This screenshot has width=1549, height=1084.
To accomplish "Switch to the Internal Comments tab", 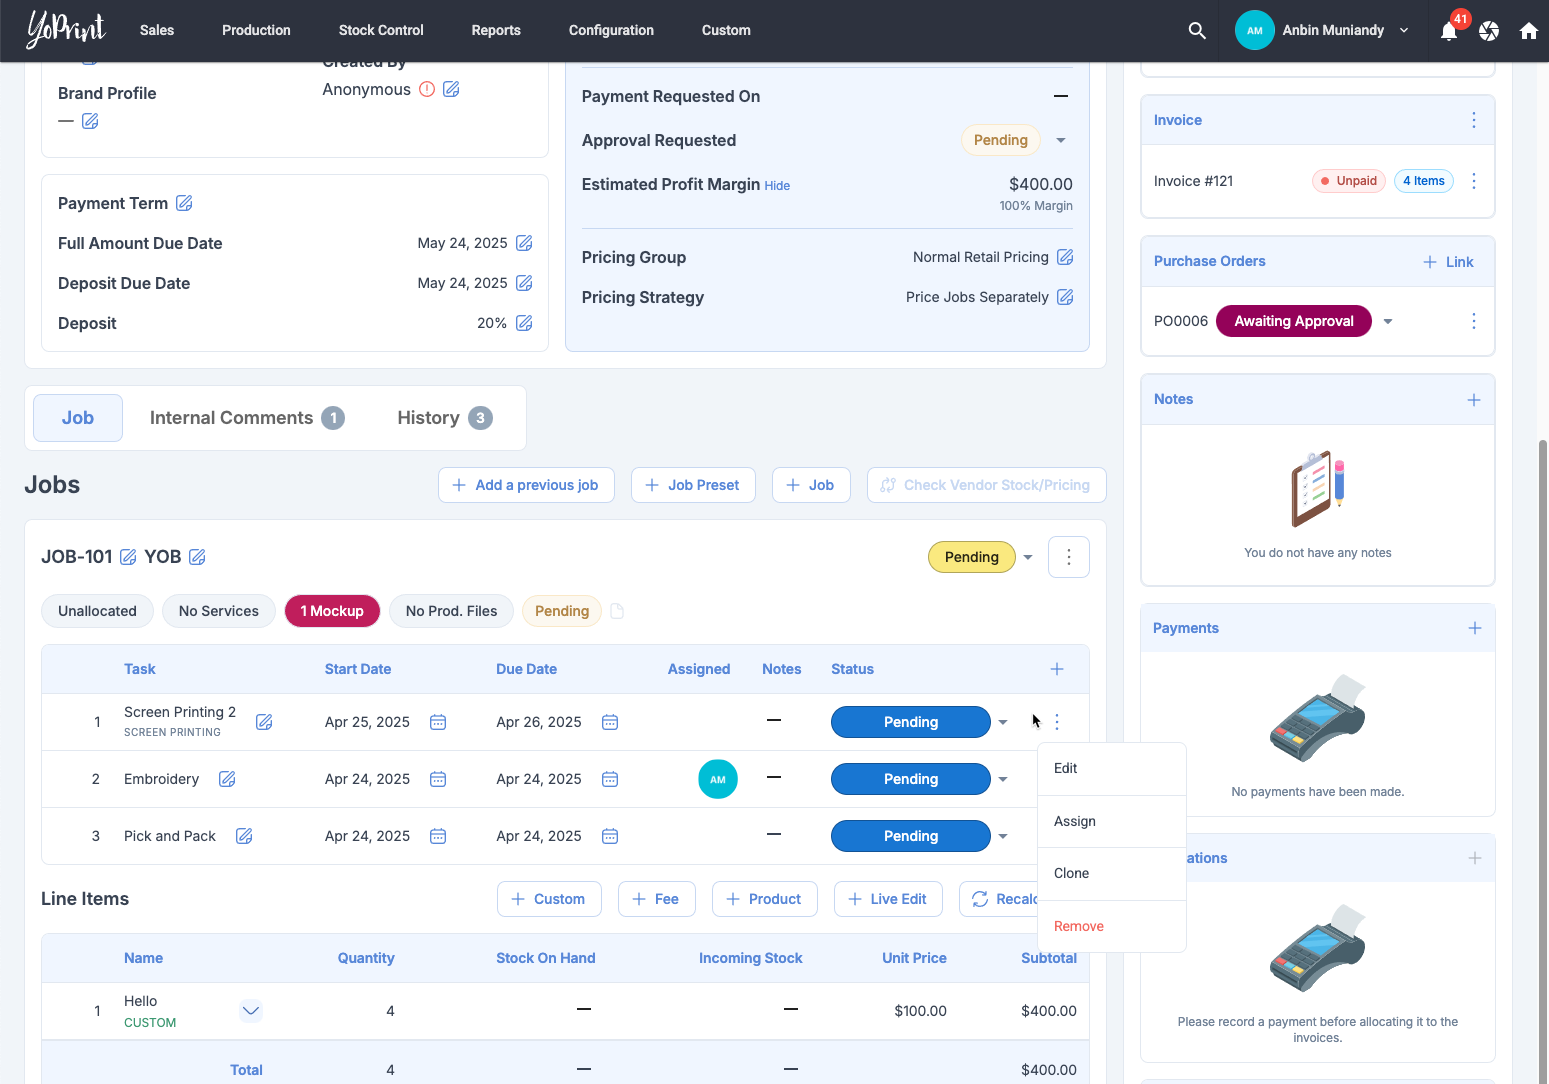I will [x=246, y=418].
